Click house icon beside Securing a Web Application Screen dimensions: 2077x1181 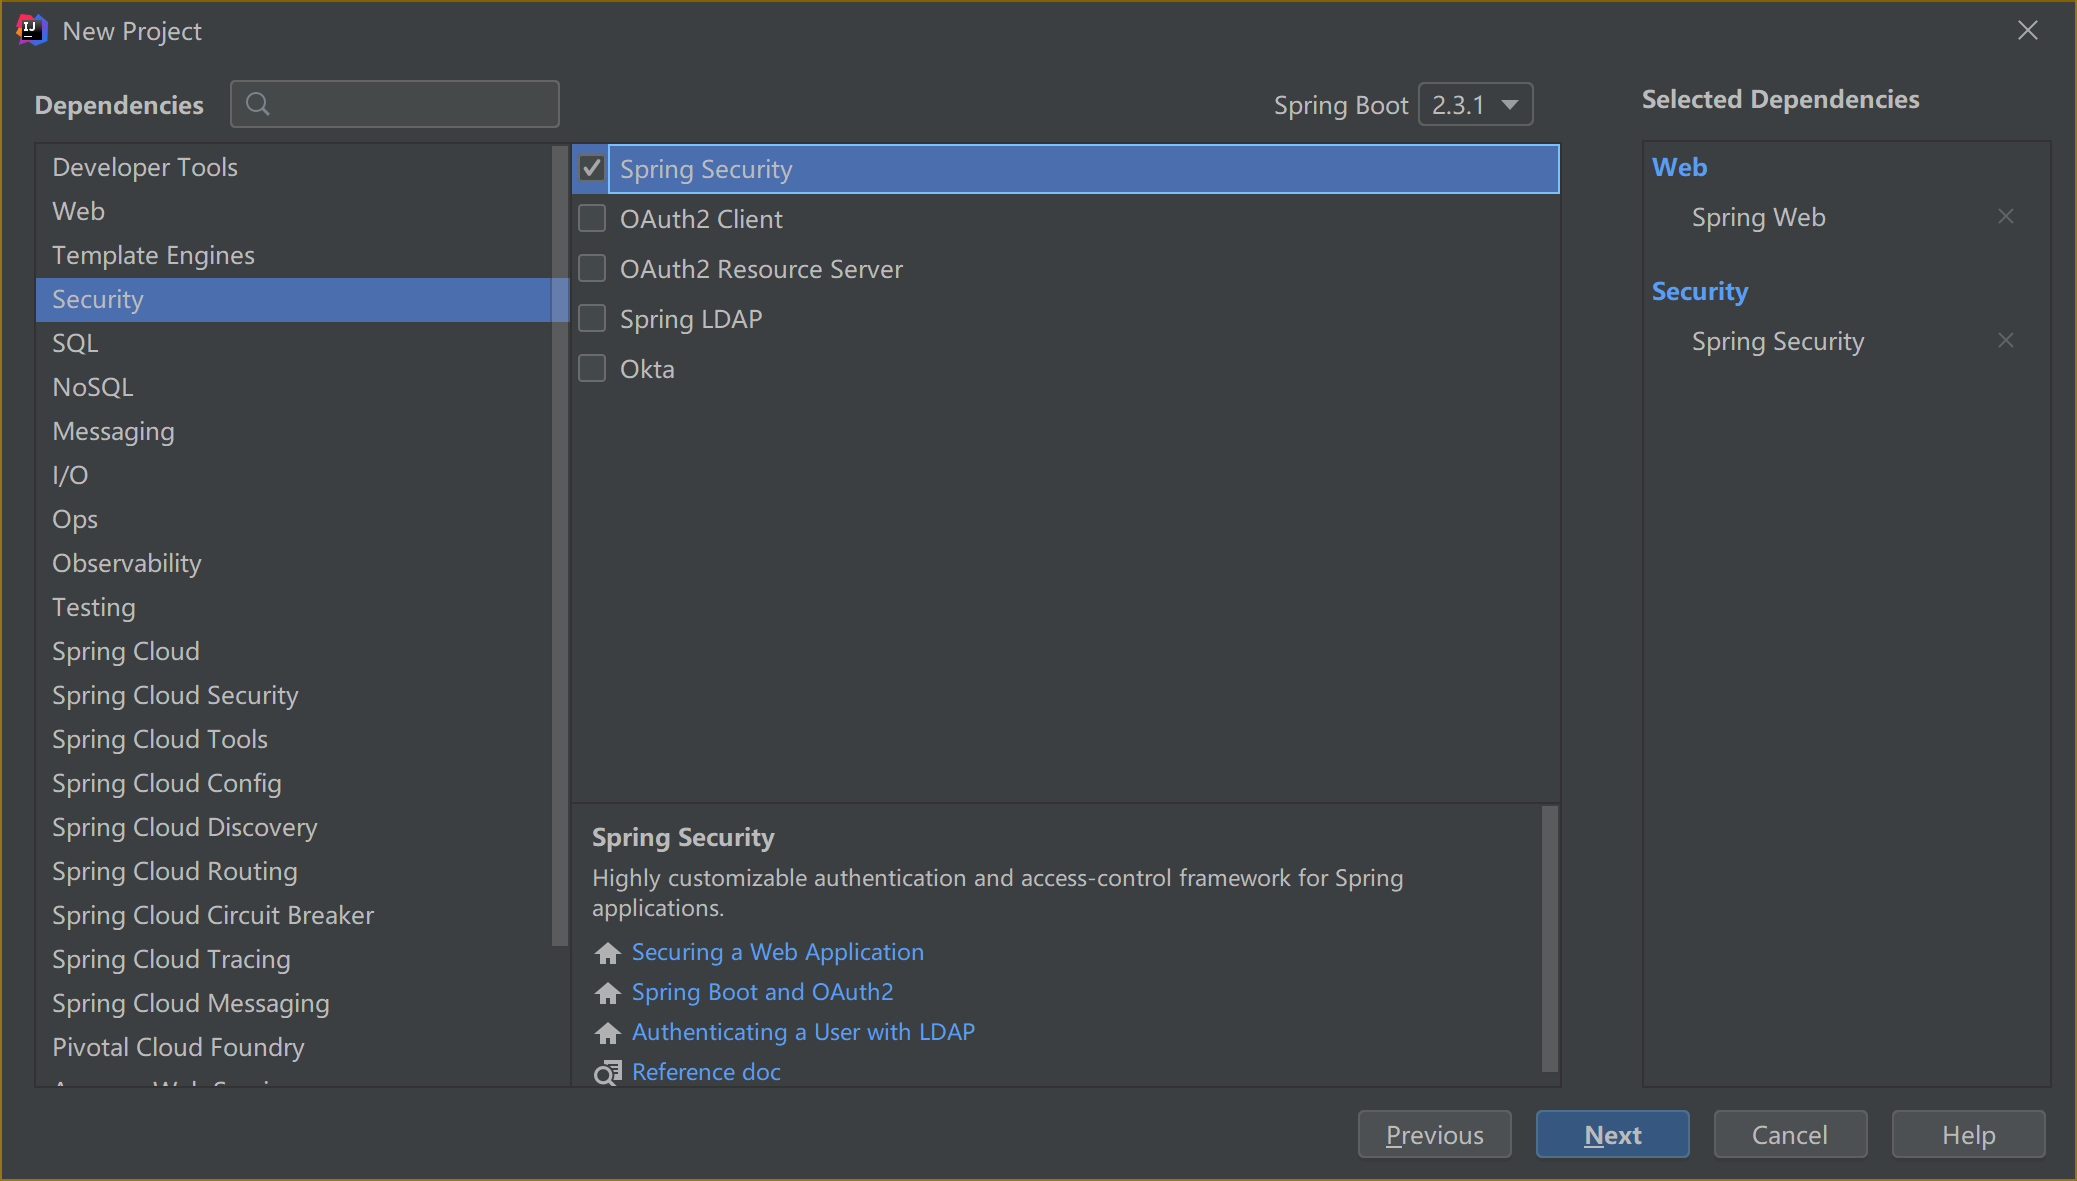[607, 953]
